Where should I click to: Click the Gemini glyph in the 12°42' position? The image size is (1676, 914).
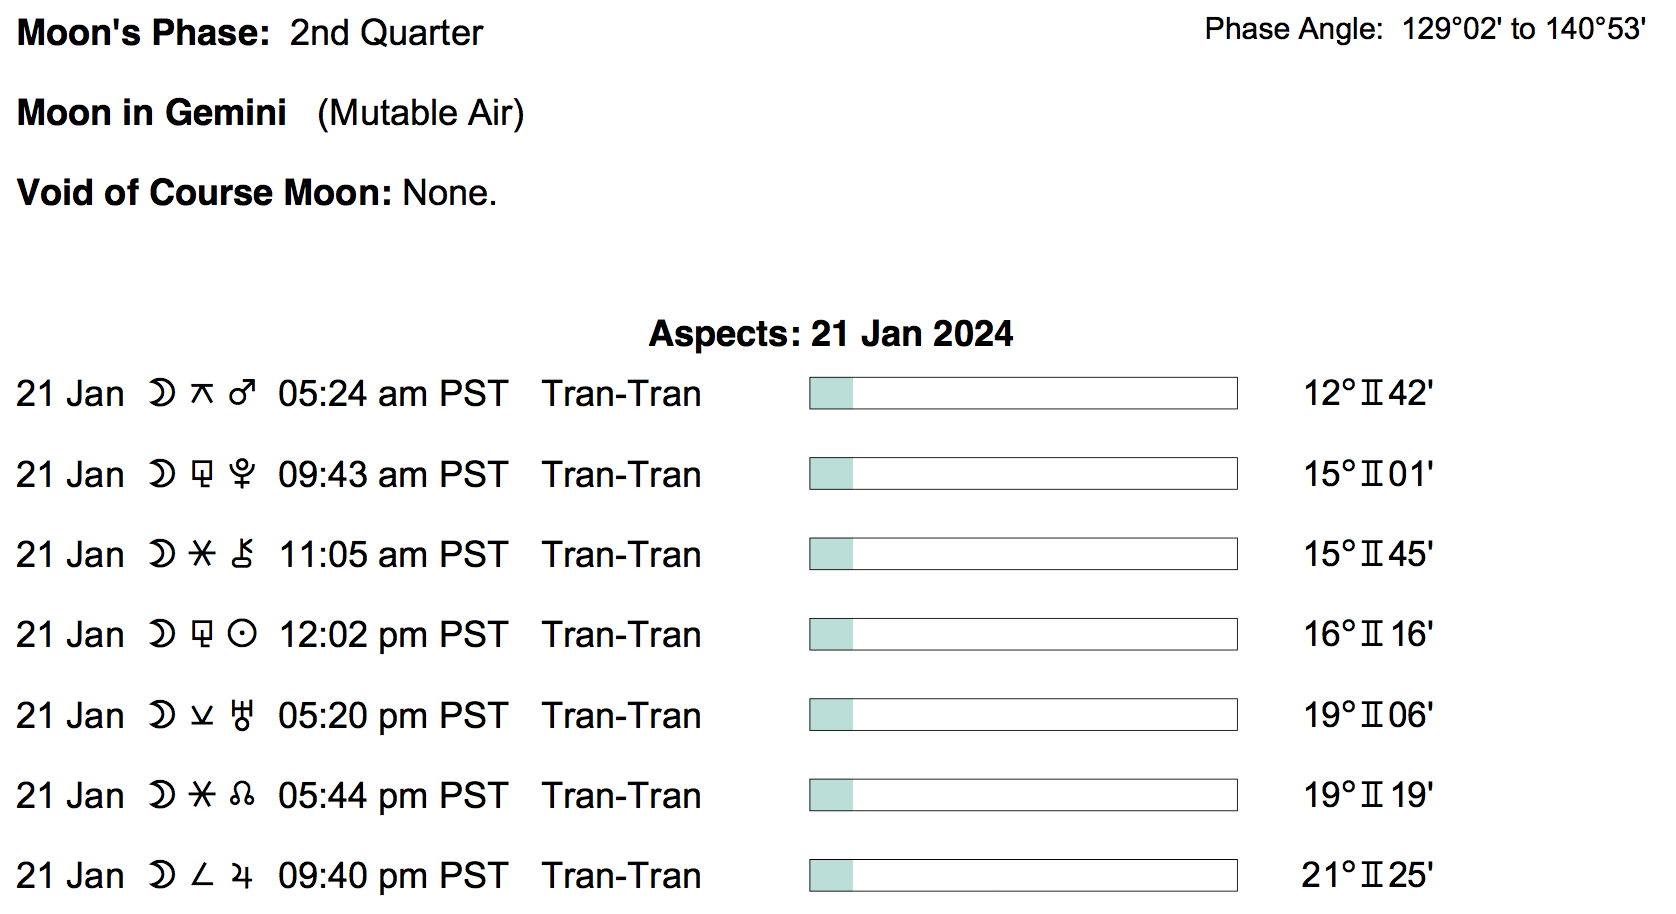1372,393
